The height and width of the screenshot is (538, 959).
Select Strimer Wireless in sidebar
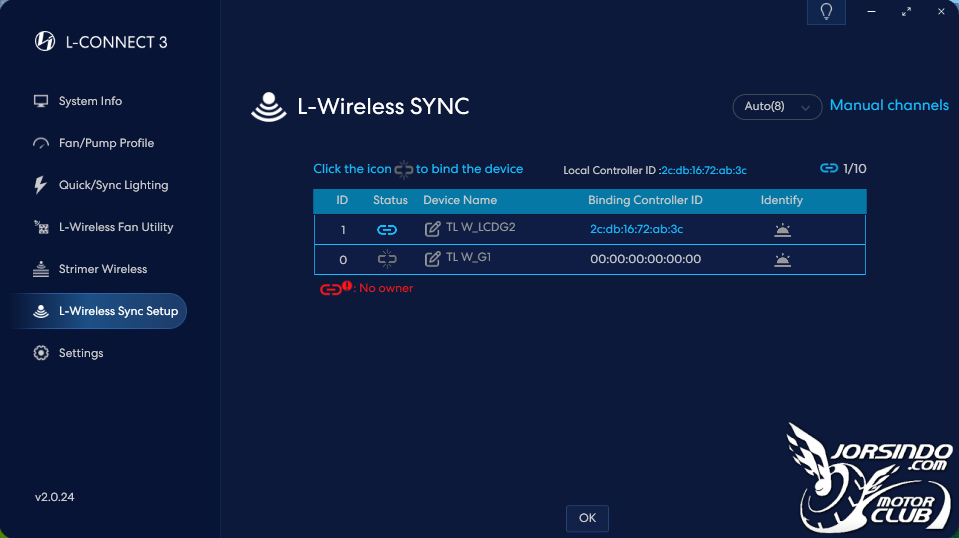[x=103, y=269]
